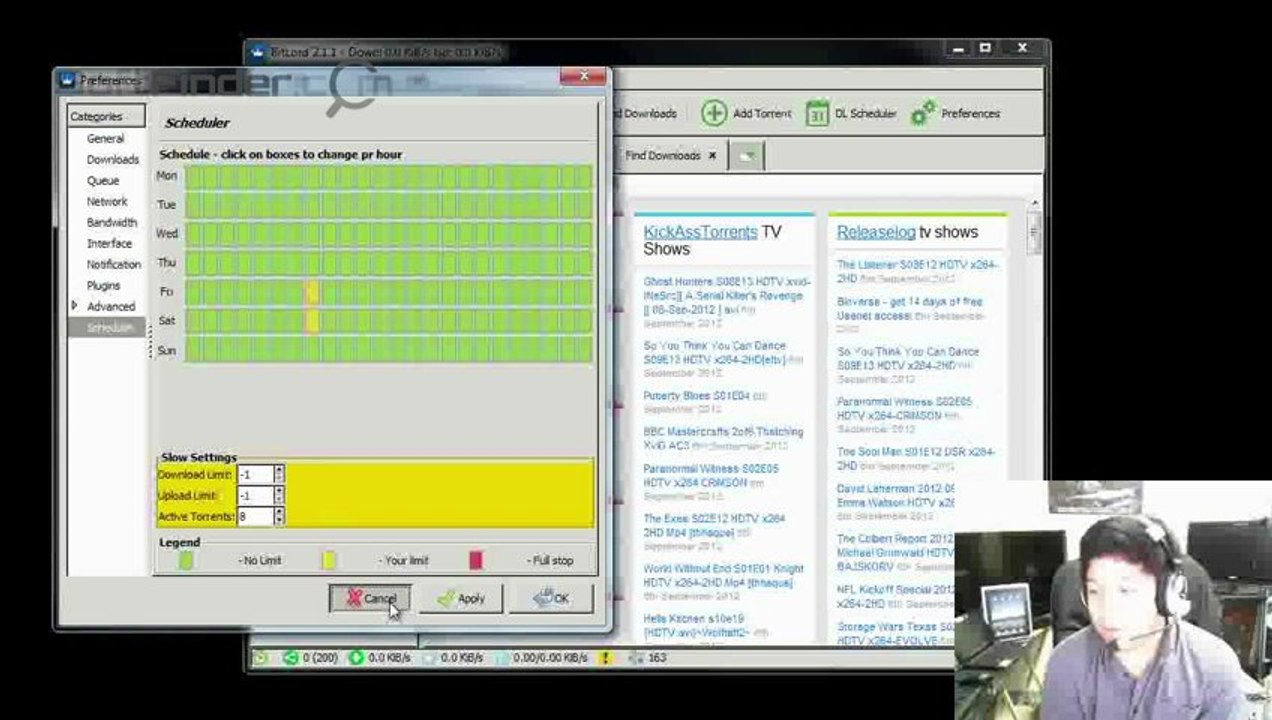1272x720 pixels.
Task: Click OK button in Preferences
Action: point(551,598)
